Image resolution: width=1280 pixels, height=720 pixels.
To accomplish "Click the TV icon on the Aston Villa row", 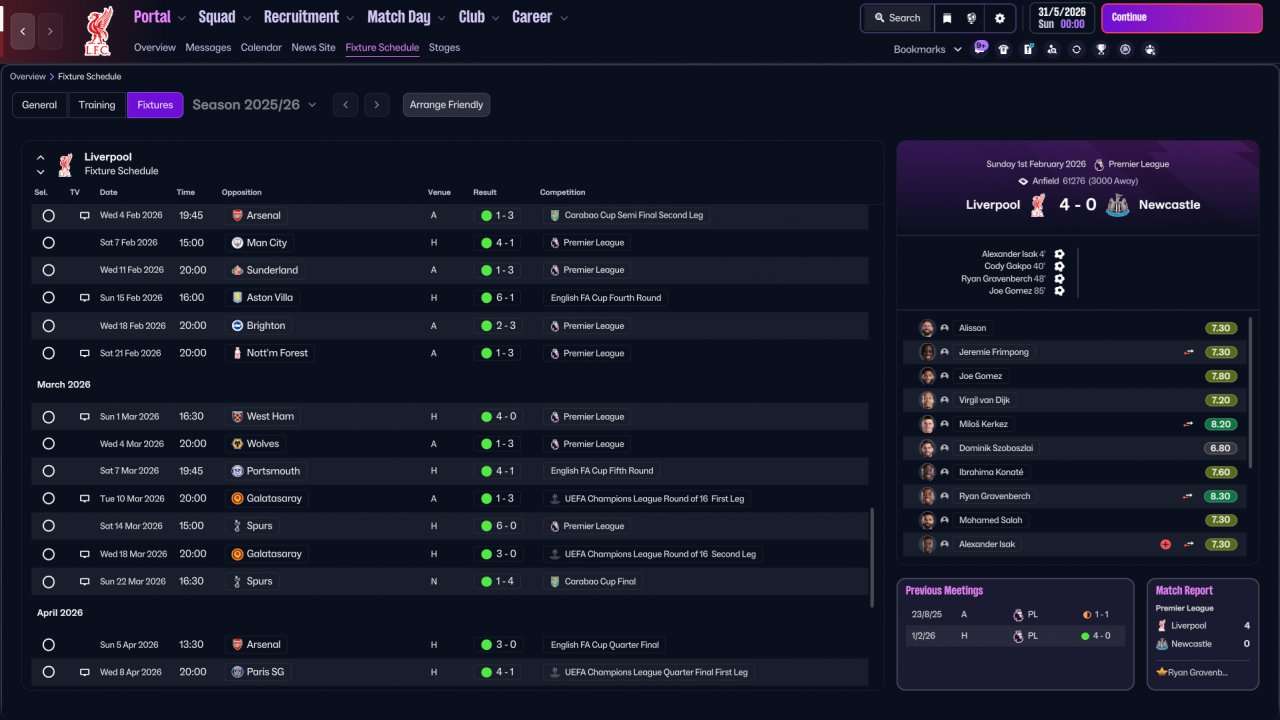I will coord(84,298).
